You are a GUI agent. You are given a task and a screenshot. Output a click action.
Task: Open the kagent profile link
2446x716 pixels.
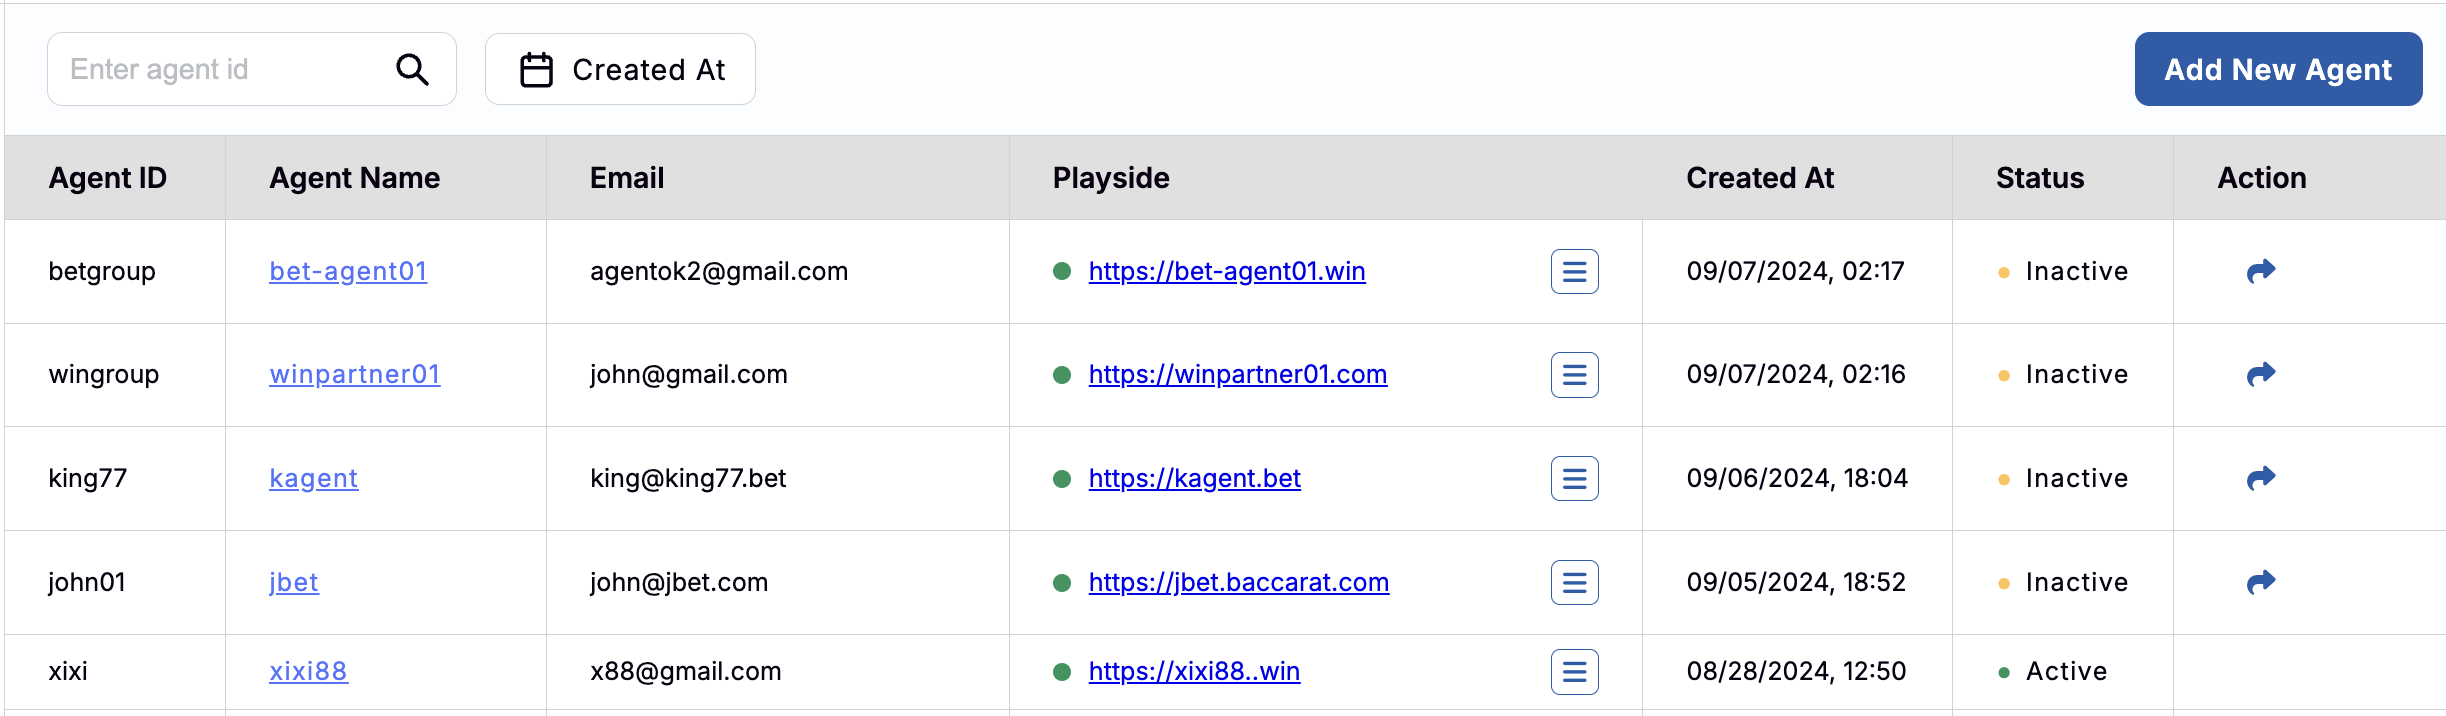313,478
